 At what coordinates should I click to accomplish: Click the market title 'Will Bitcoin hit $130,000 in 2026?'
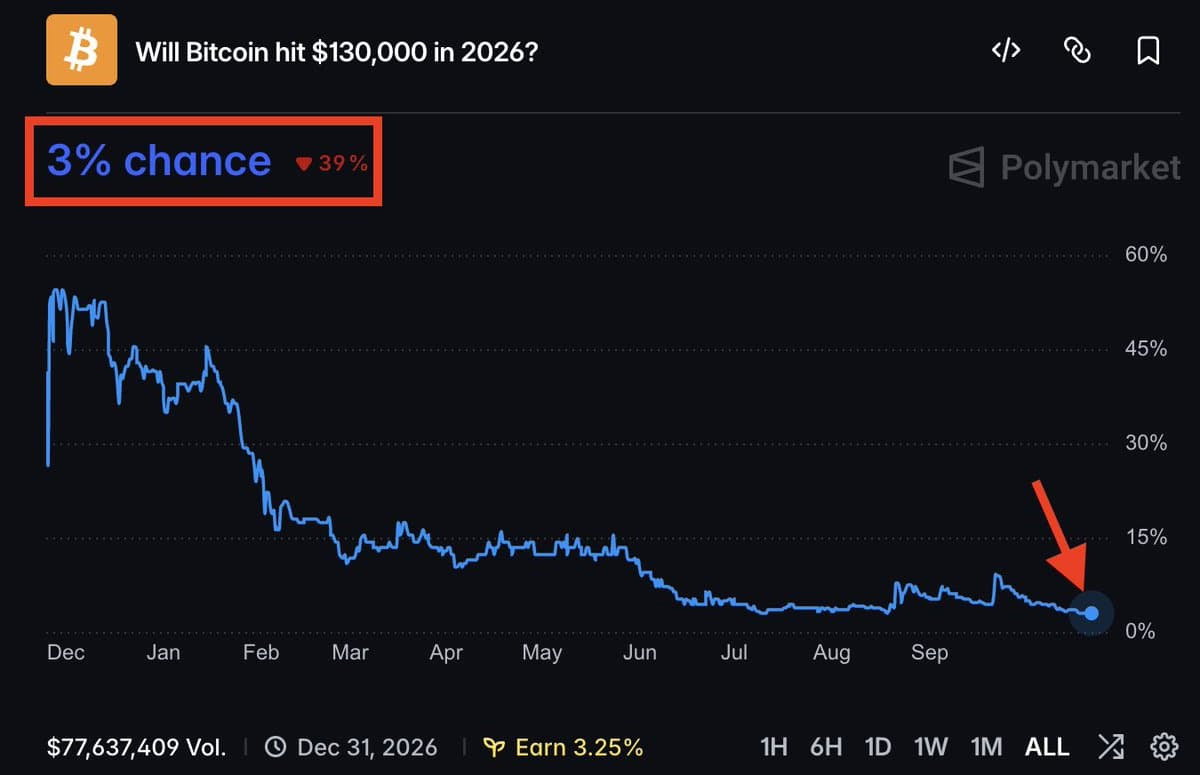(337, 51)
